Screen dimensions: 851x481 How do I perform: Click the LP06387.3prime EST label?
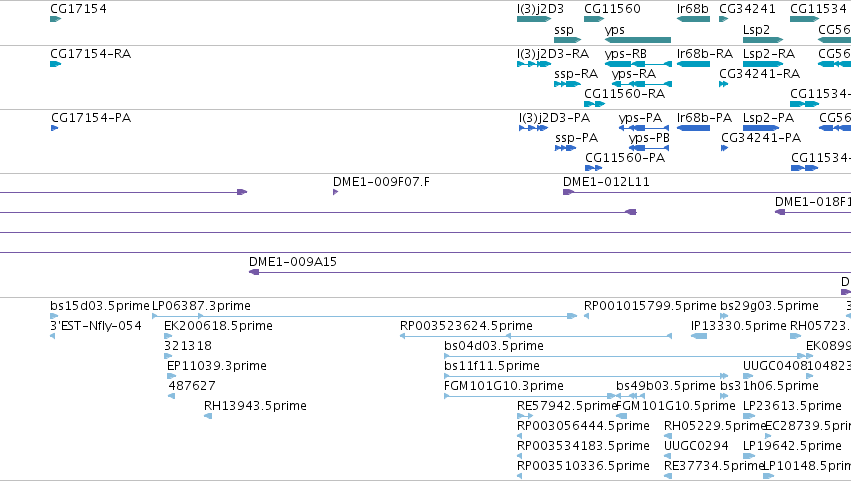[x=201, y=306]
